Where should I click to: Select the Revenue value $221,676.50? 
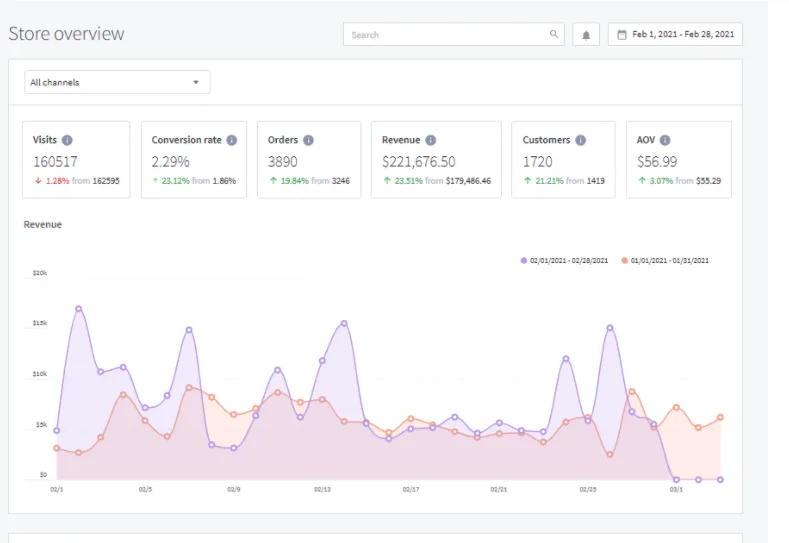click(x=419, y=162)
